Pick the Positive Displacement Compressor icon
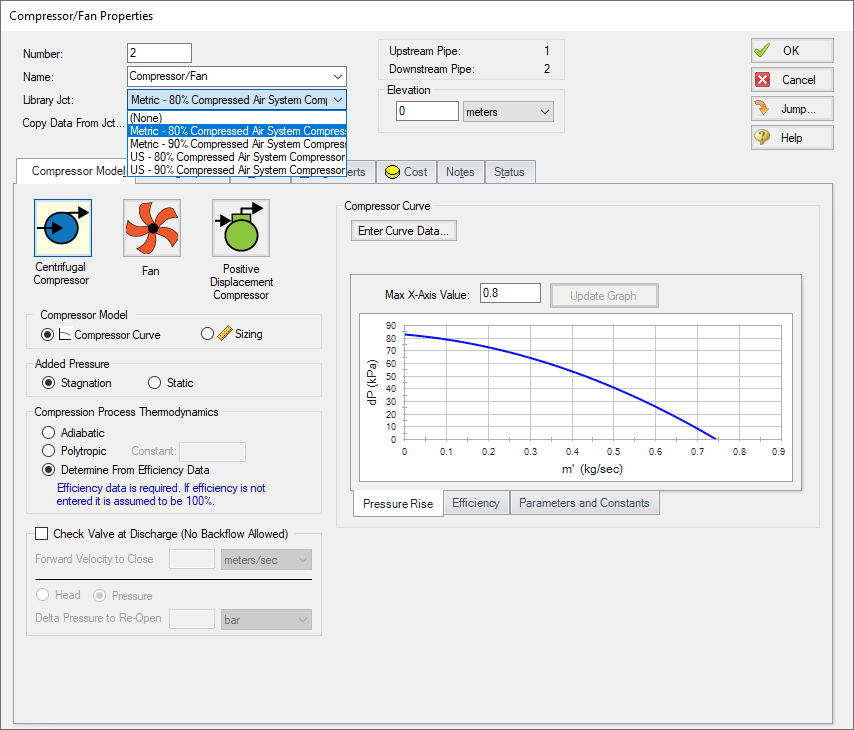 (x=240, y=228)
